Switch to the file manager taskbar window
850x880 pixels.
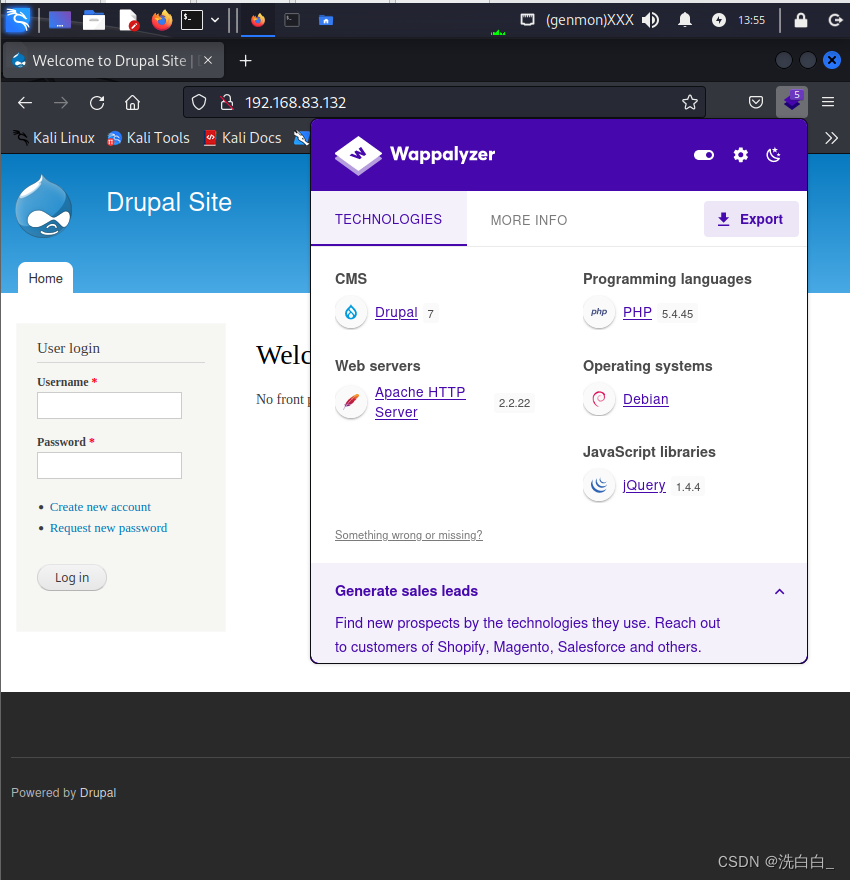pos(326,21)
